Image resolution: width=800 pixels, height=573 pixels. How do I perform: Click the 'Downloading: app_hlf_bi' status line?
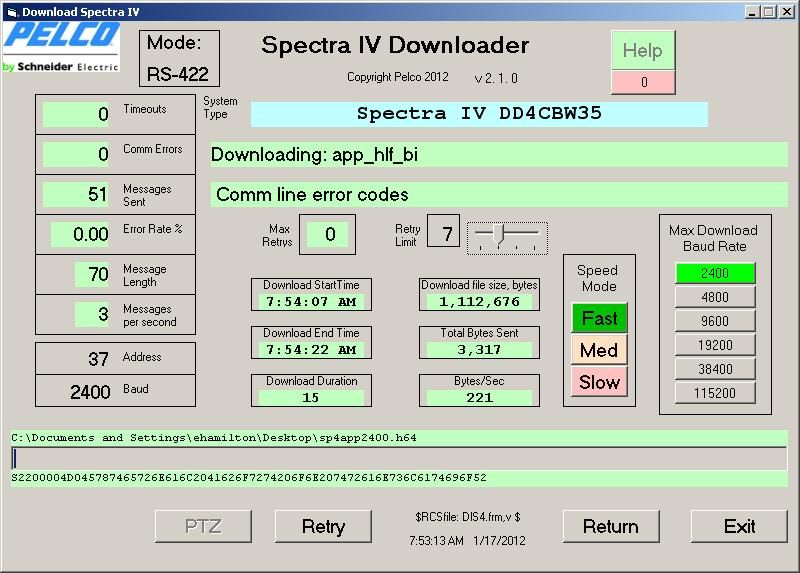click(x=499, y=154)
